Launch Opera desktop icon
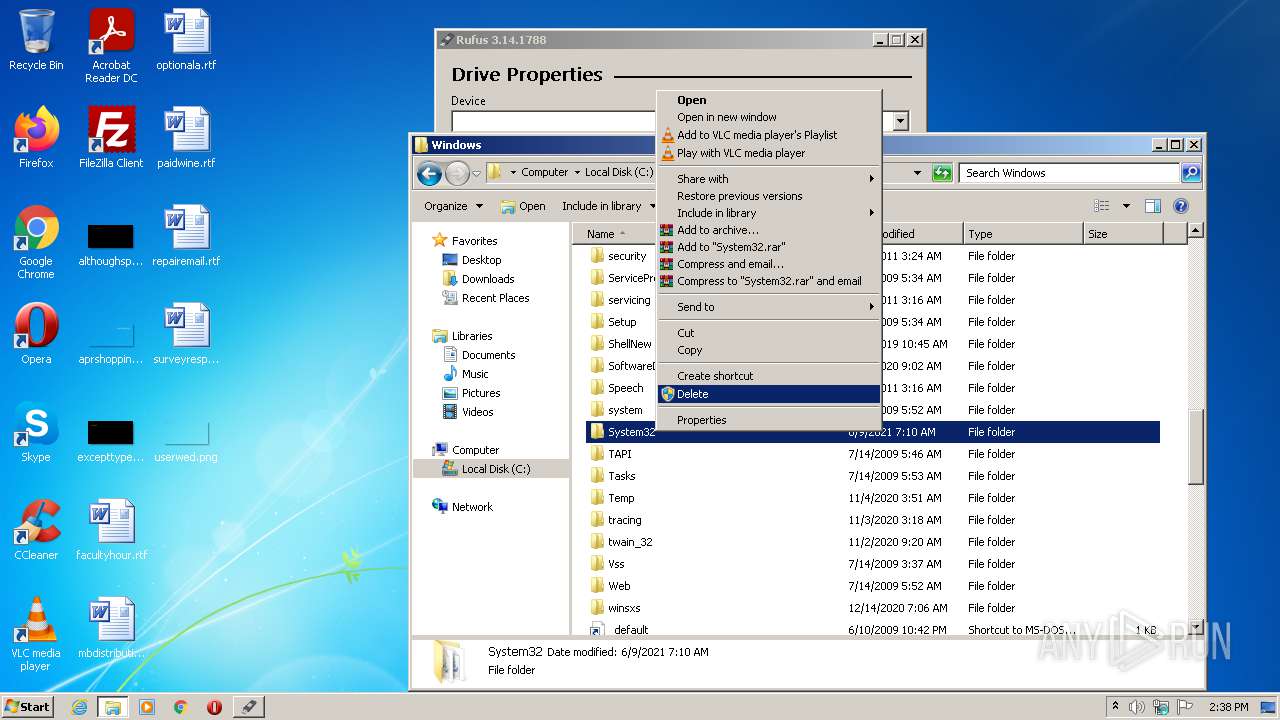Image resolution: width=1280 pixels, height=720 pixels. 36,334
